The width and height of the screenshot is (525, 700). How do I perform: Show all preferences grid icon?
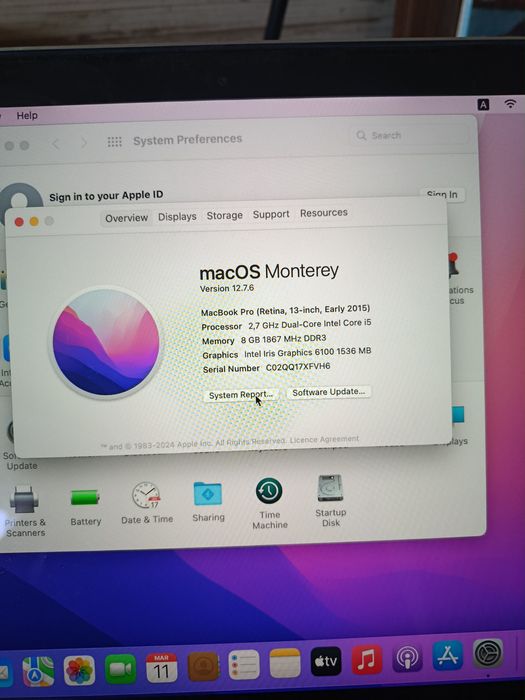(114, 142)
